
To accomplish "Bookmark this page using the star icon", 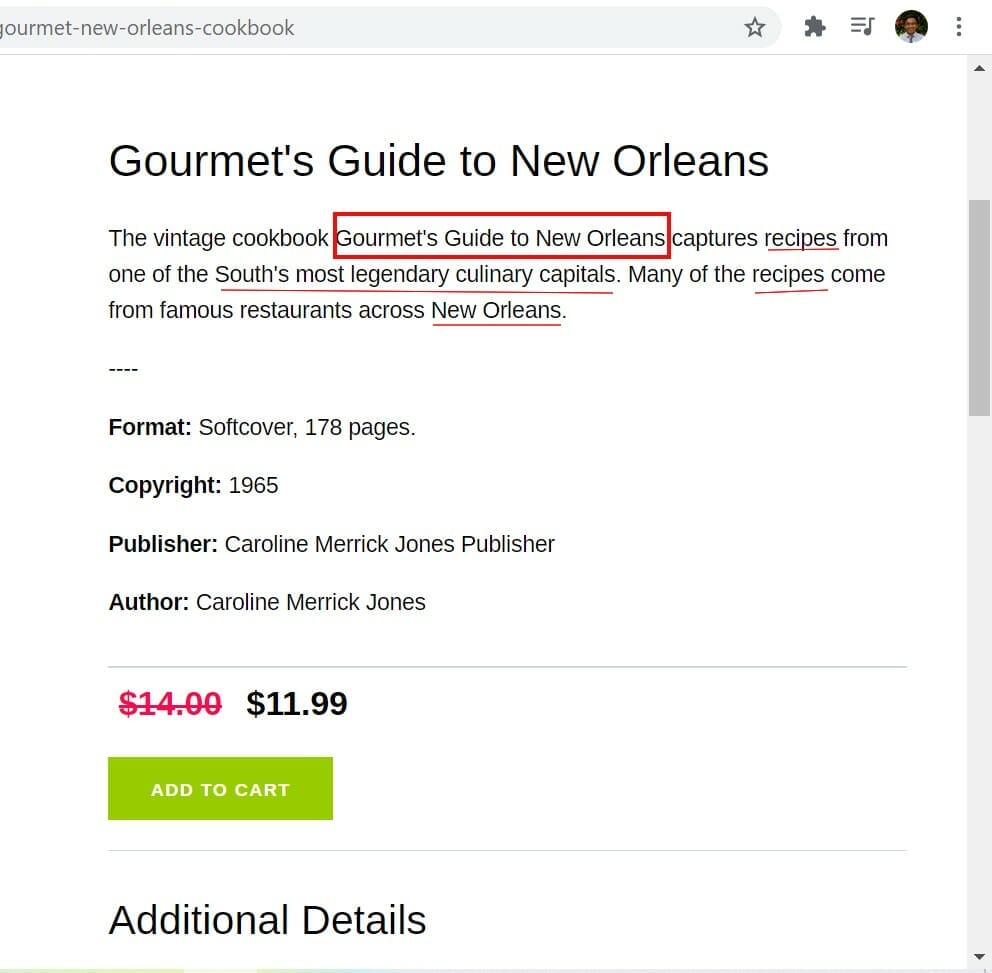I will tap(755, 27).
